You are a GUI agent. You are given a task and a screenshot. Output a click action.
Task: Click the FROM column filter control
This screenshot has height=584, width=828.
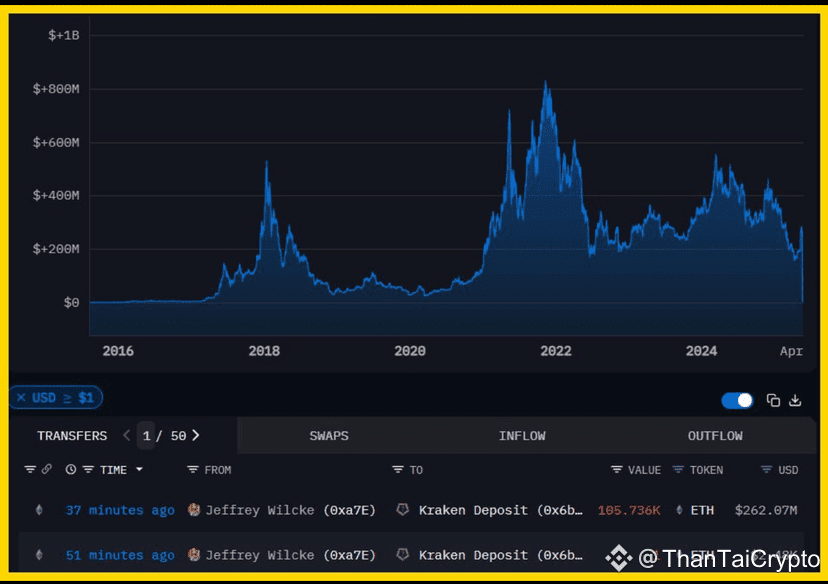point(192,470)
